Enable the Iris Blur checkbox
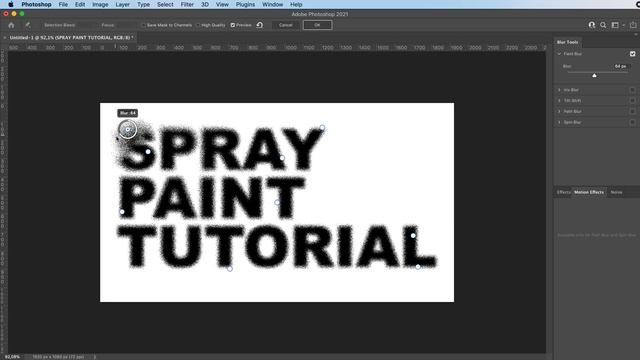 [632, 90]
